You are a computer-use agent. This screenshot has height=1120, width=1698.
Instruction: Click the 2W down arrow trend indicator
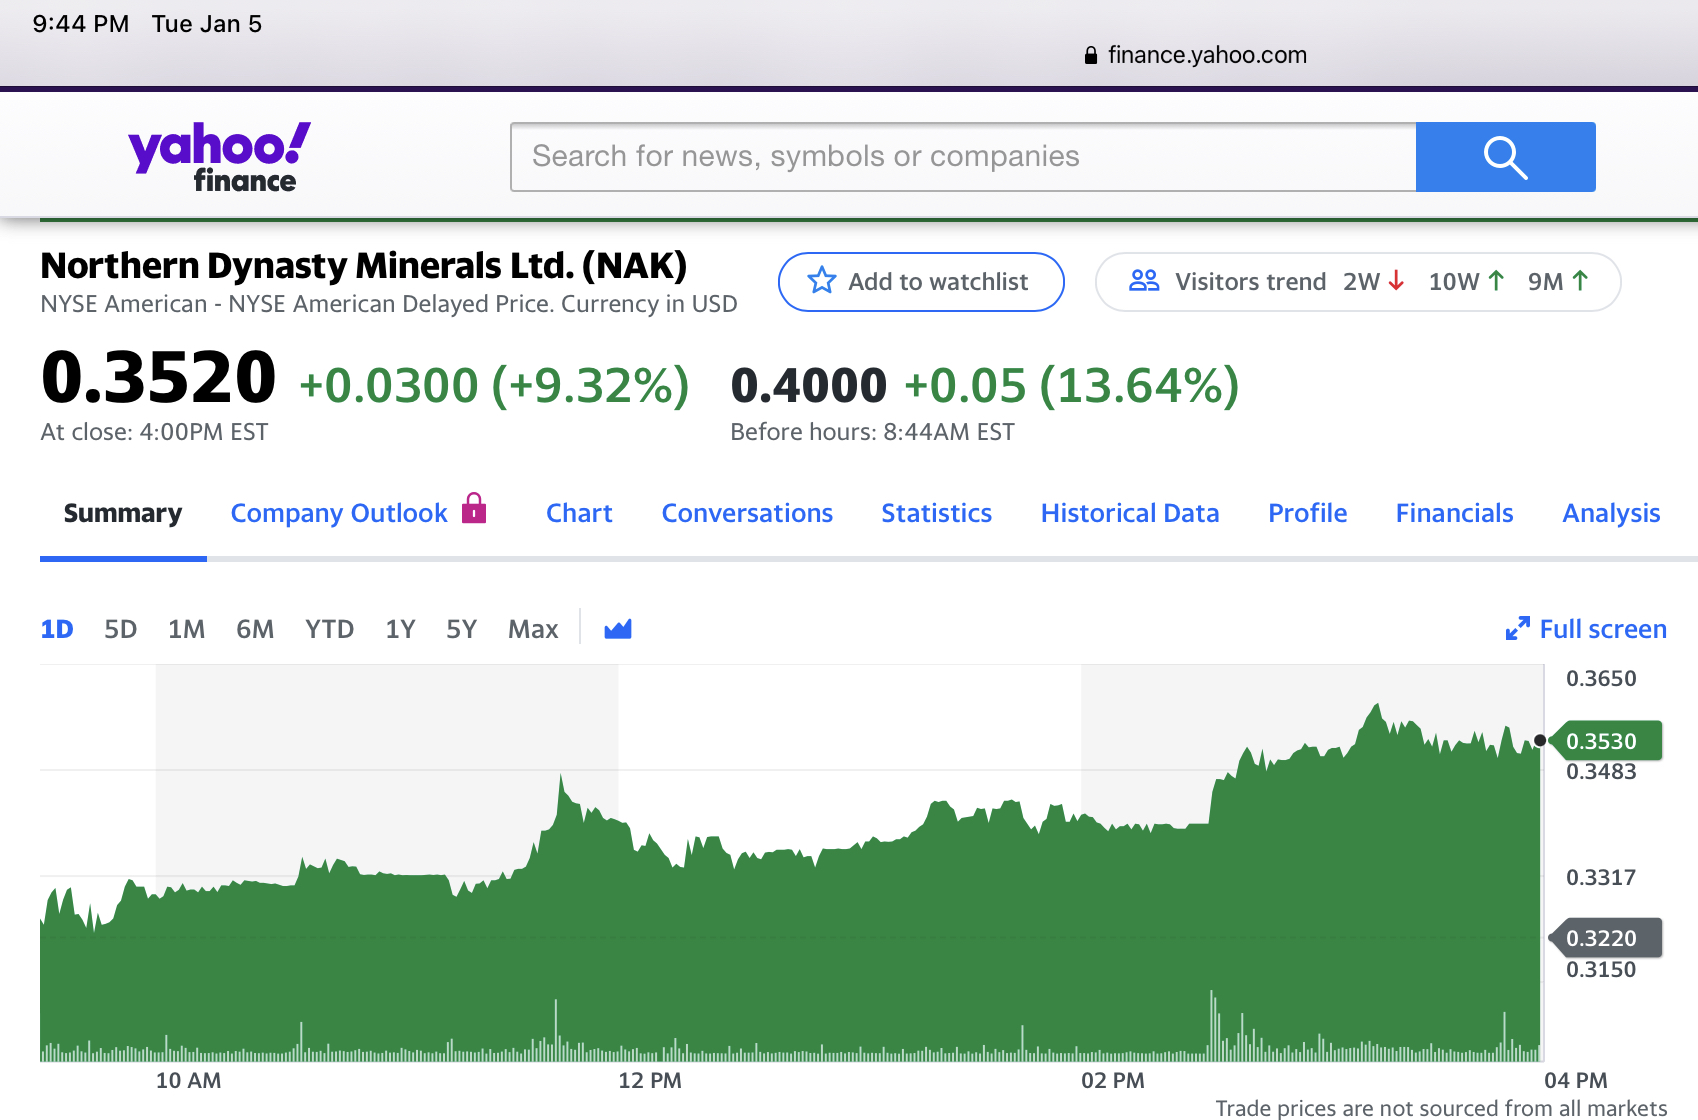(1397, 281)
